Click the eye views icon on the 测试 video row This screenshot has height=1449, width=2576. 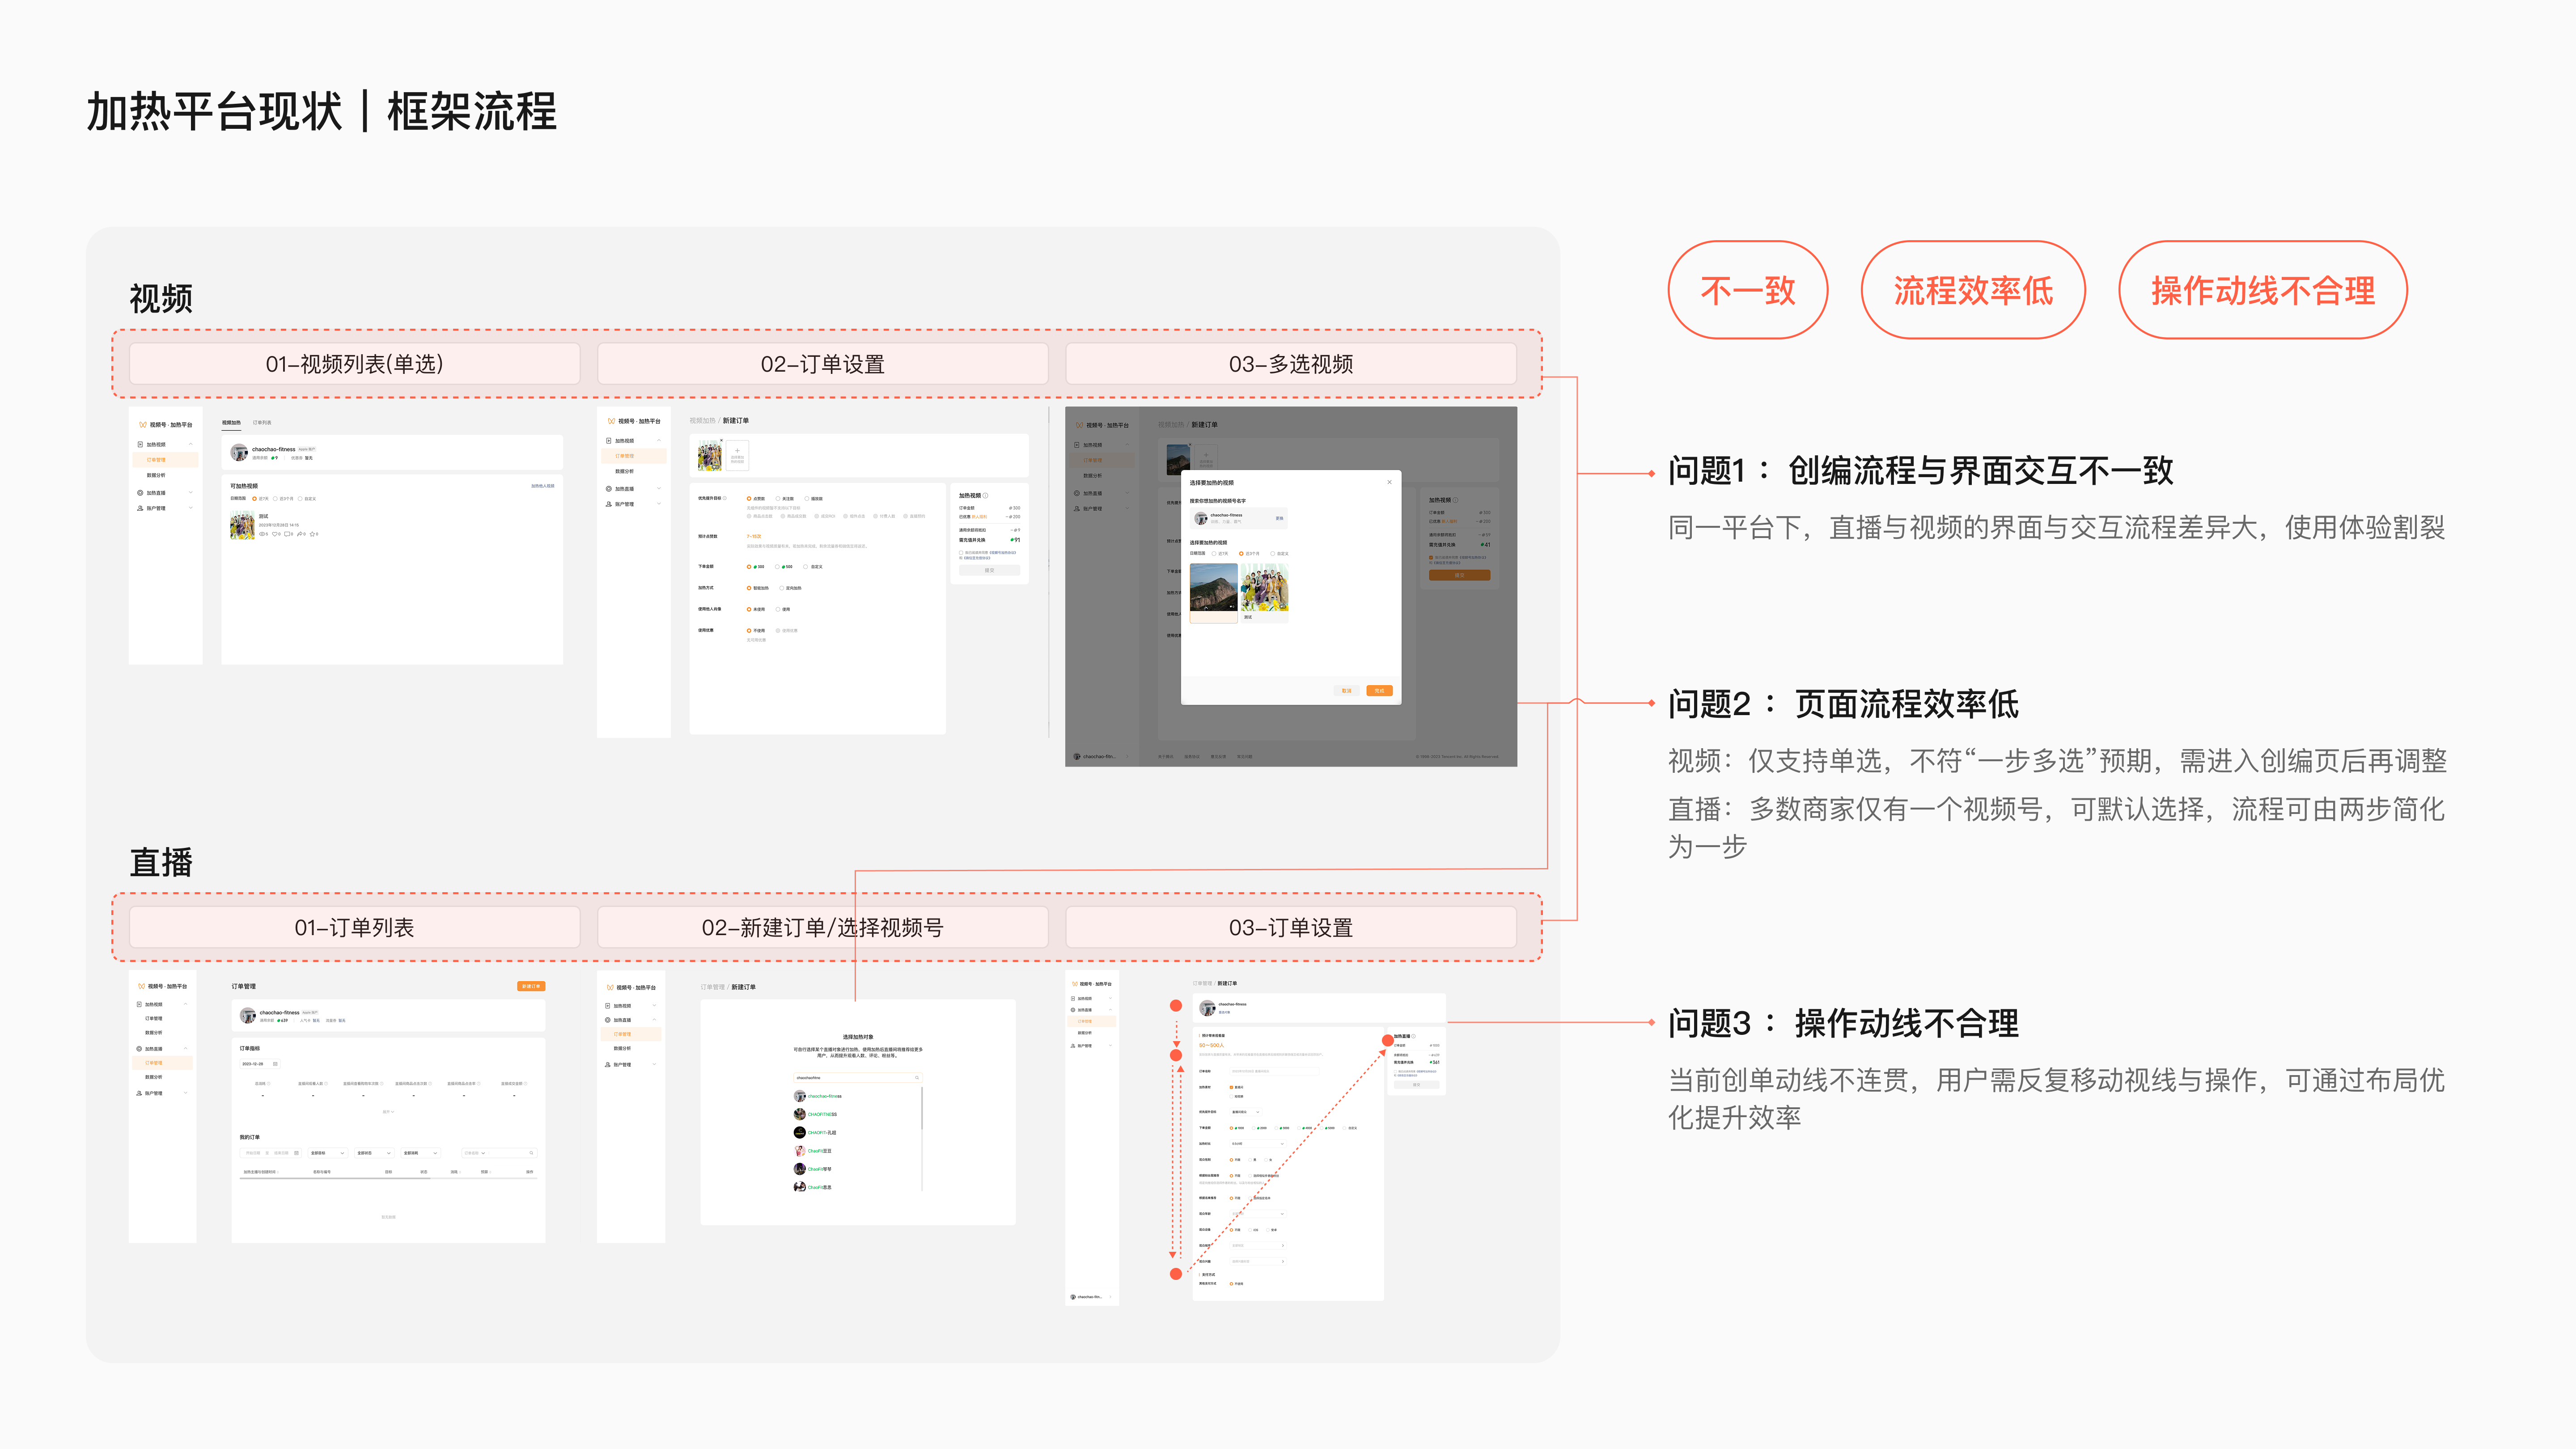click(x=262, y=534)
